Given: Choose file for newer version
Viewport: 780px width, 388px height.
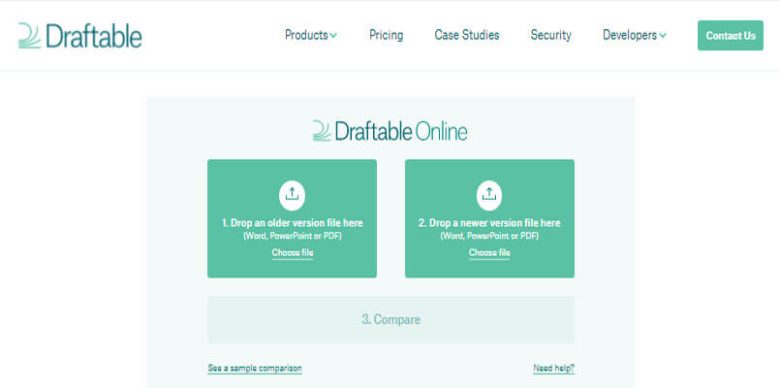Looking at the screenshot, I should (489, 253).
